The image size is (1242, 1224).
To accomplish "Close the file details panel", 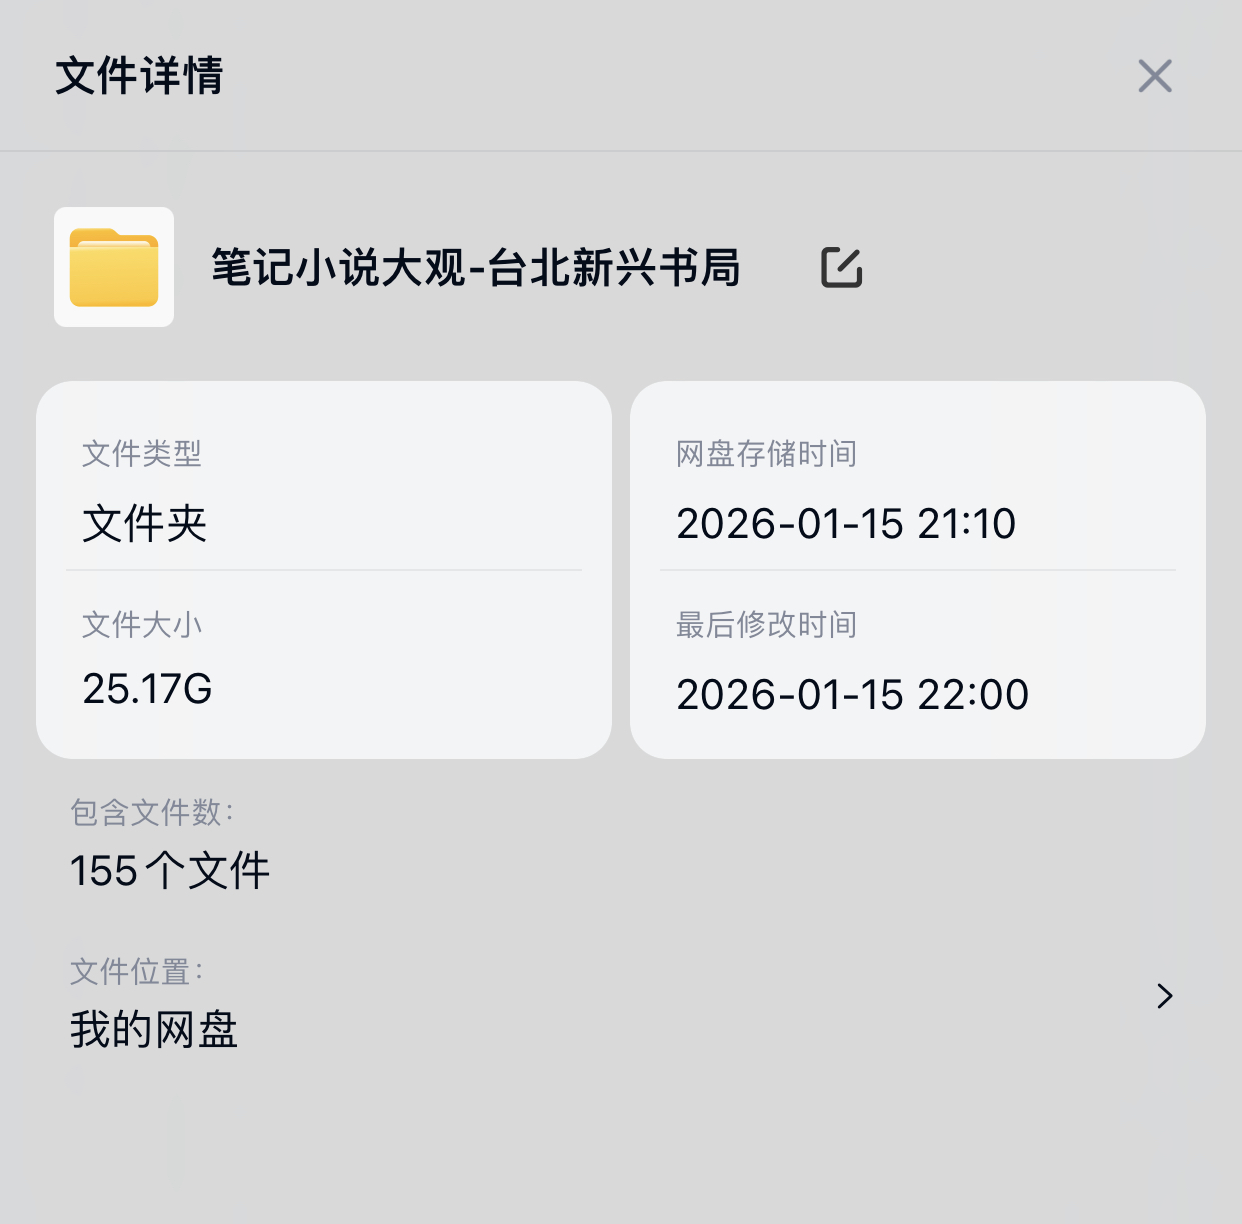I will point(1154,76).
